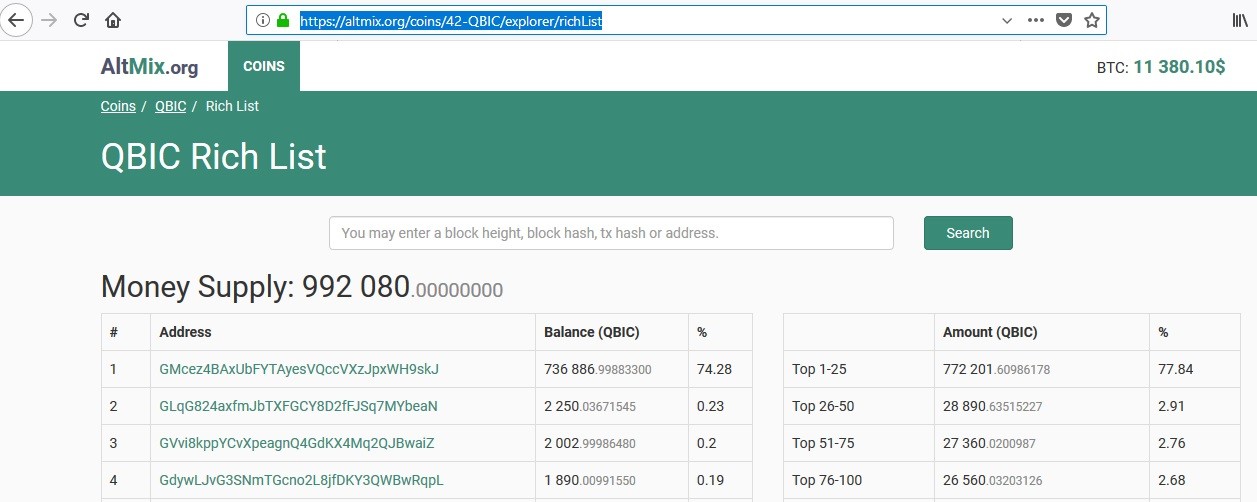
Task: Click the Top 1-25 row label
Action: coord(819,369)
